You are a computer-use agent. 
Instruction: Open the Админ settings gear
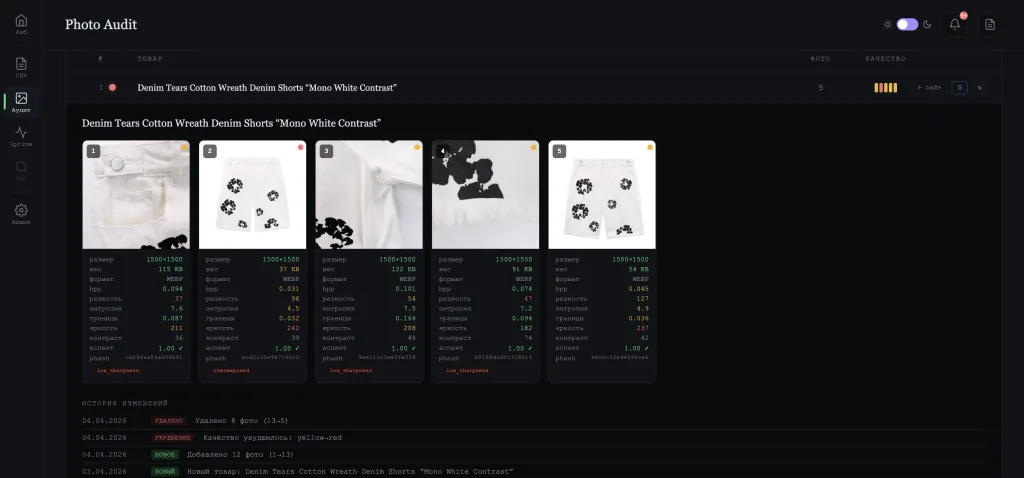[x=21, y=214]
